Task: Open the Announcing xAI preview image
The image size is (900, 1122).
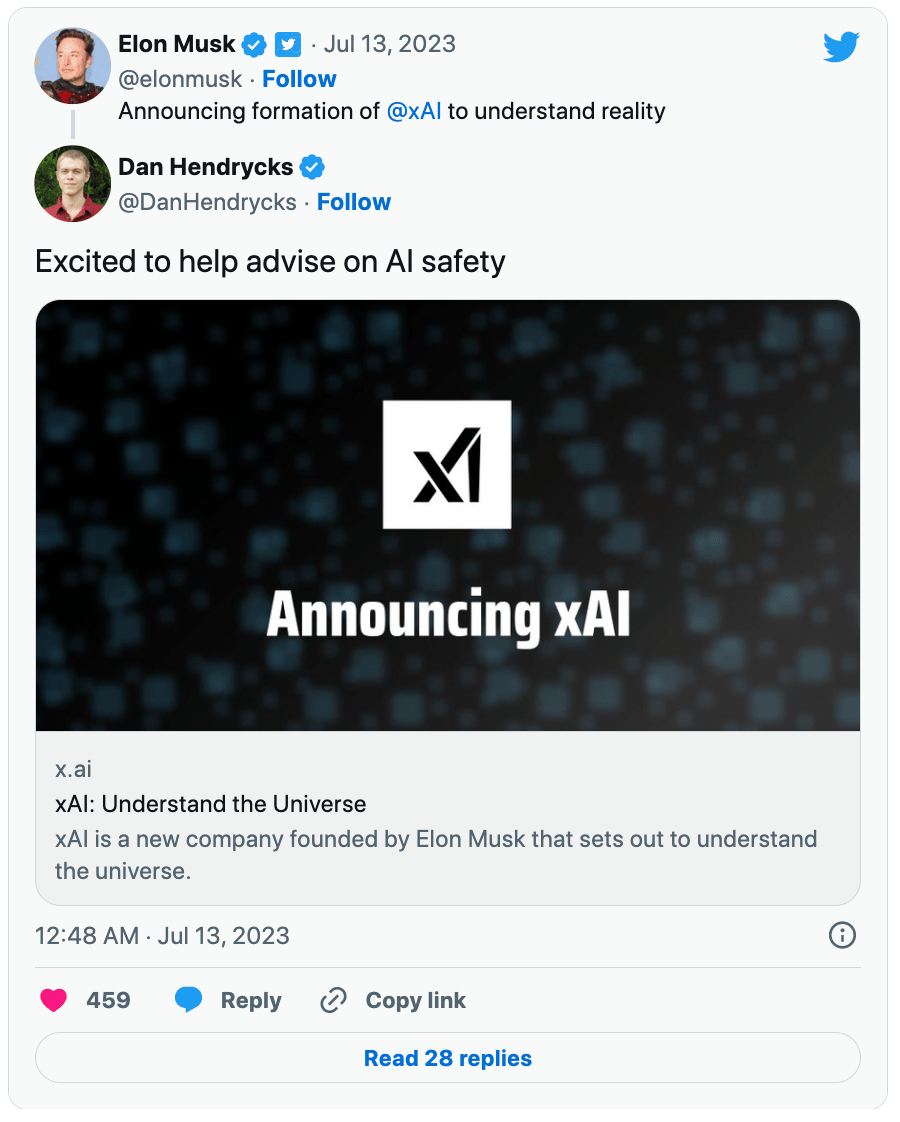Action: click(448, 515)
